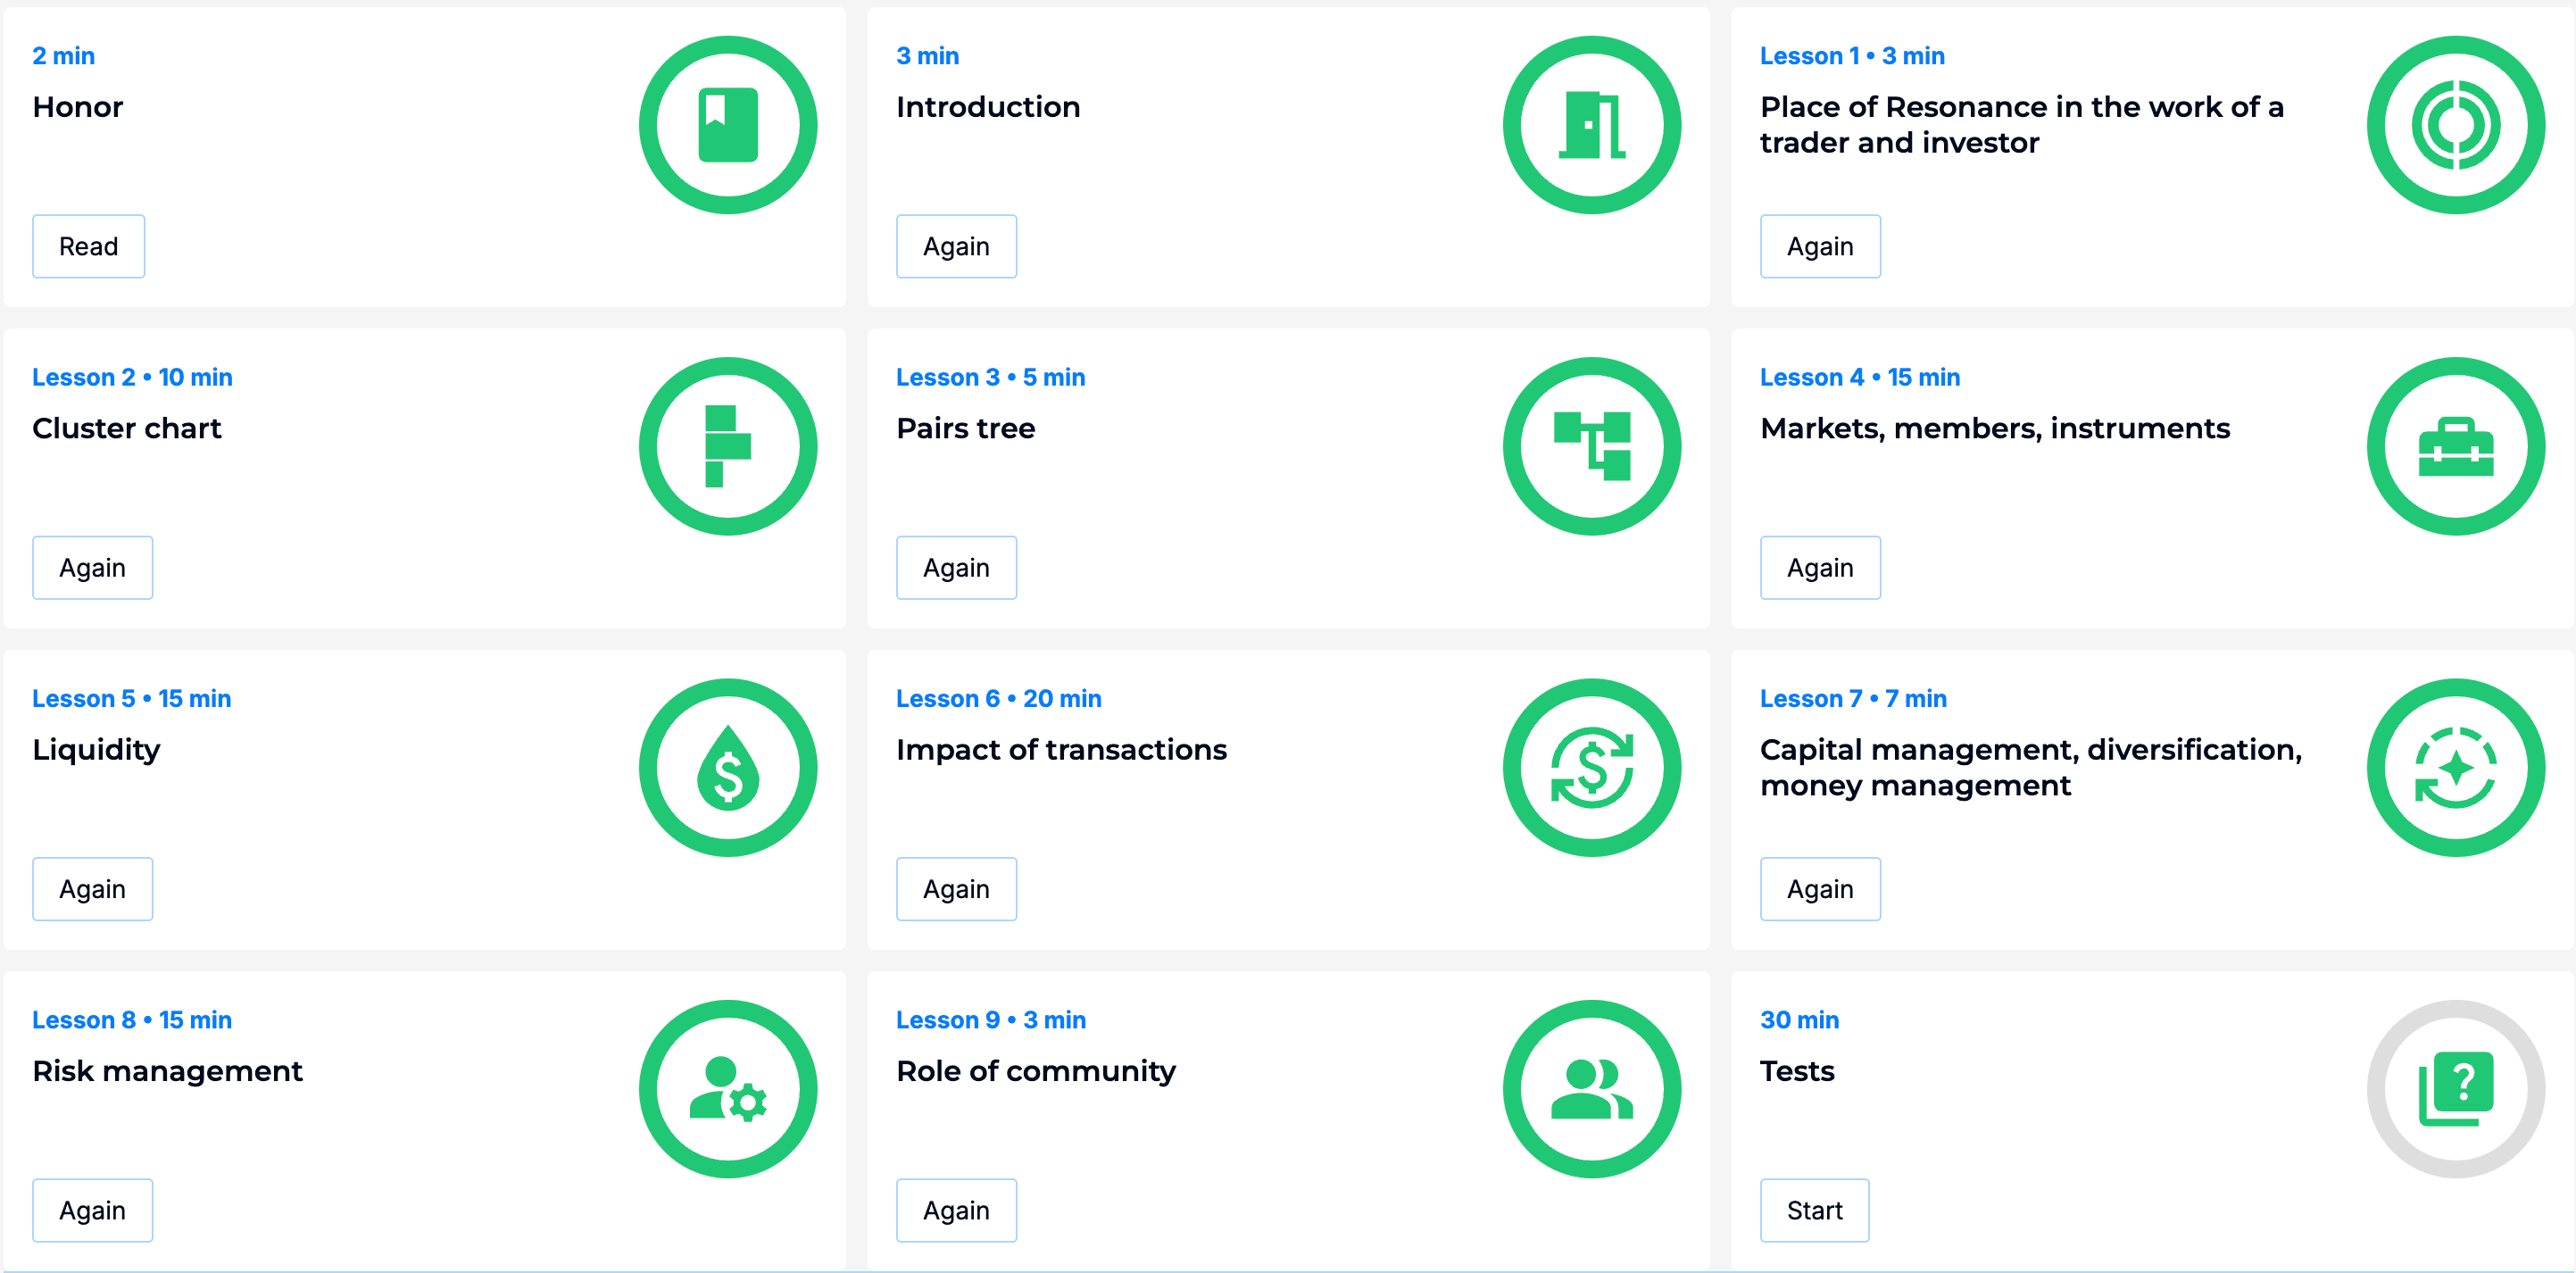Image resolution: width=2576 pixels, height=1273 pixels.
Task: Open the Liquidity dollar drop icon
Action: (x=728, y=767)
